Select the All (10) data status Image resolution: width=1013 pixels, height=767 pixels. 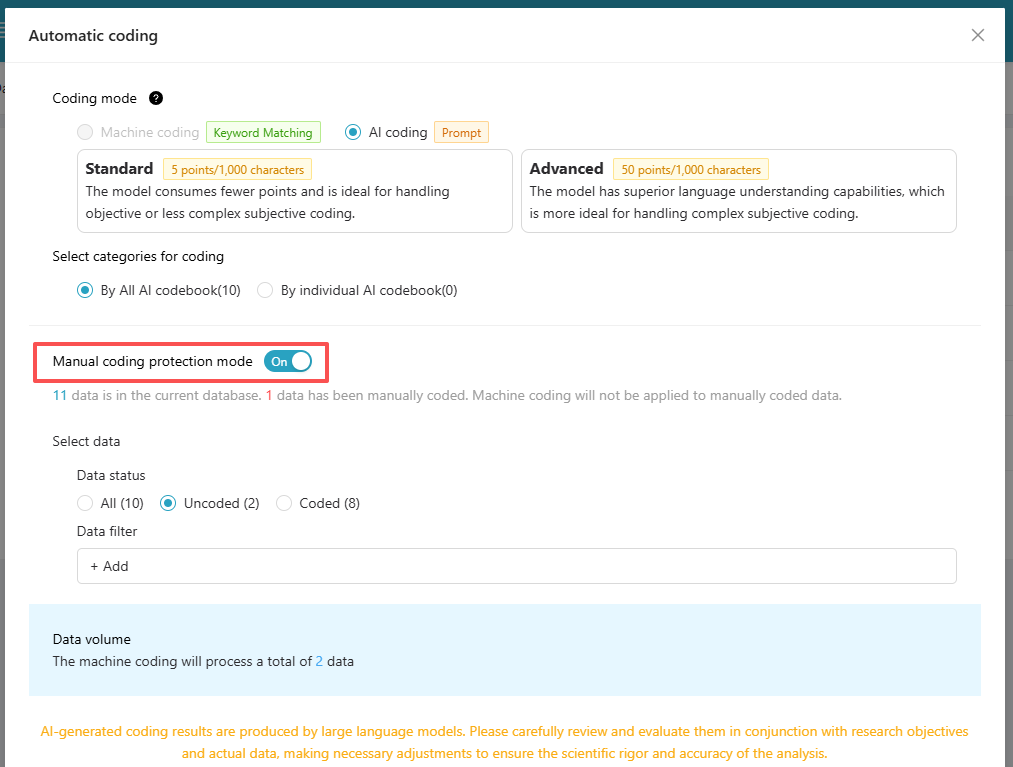pos(85,503)
